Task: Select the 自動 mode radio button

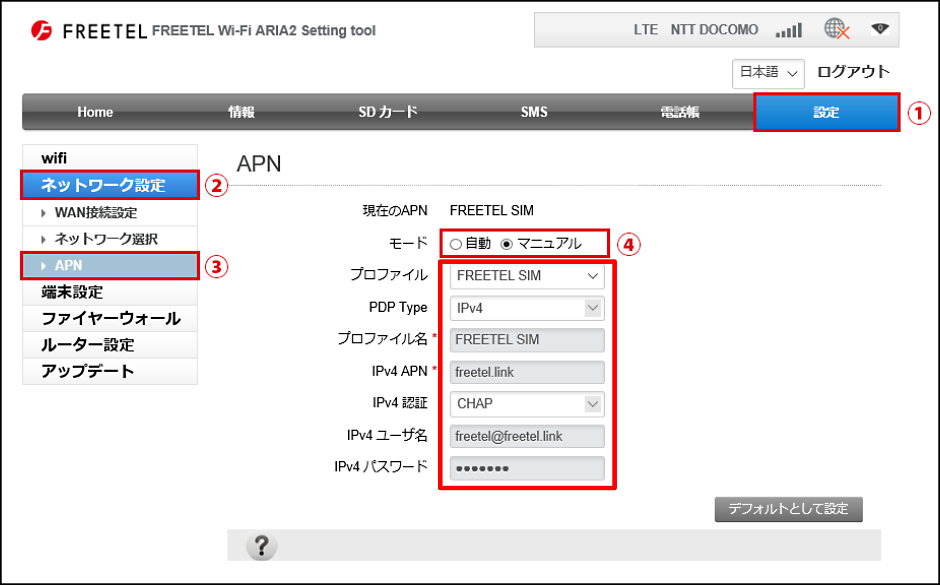Action: (456, 244)
